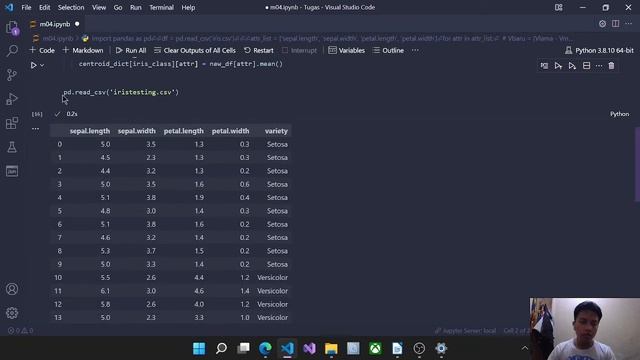Restart the notebook kernel

click(259, 50)
